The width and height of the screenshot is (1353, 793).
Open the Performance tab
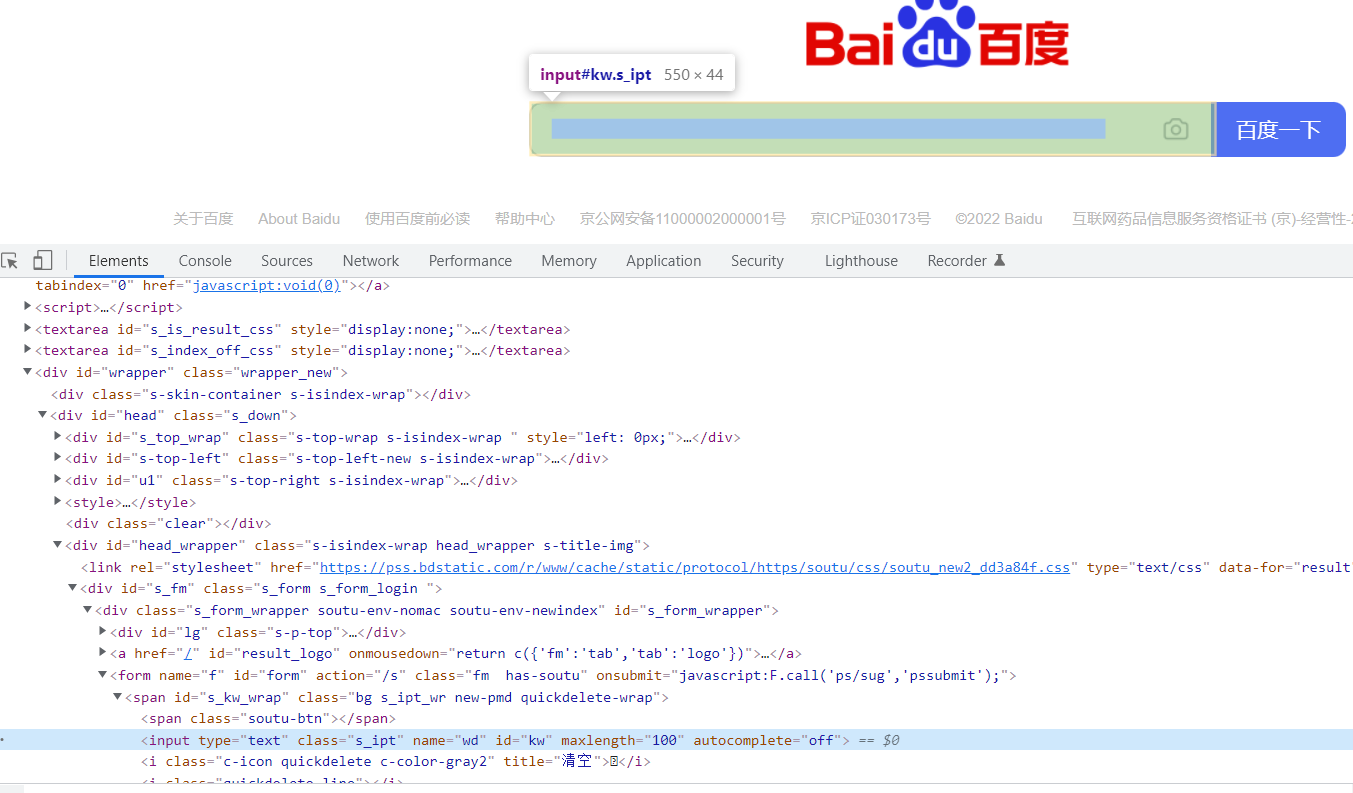tap(470, 261)
